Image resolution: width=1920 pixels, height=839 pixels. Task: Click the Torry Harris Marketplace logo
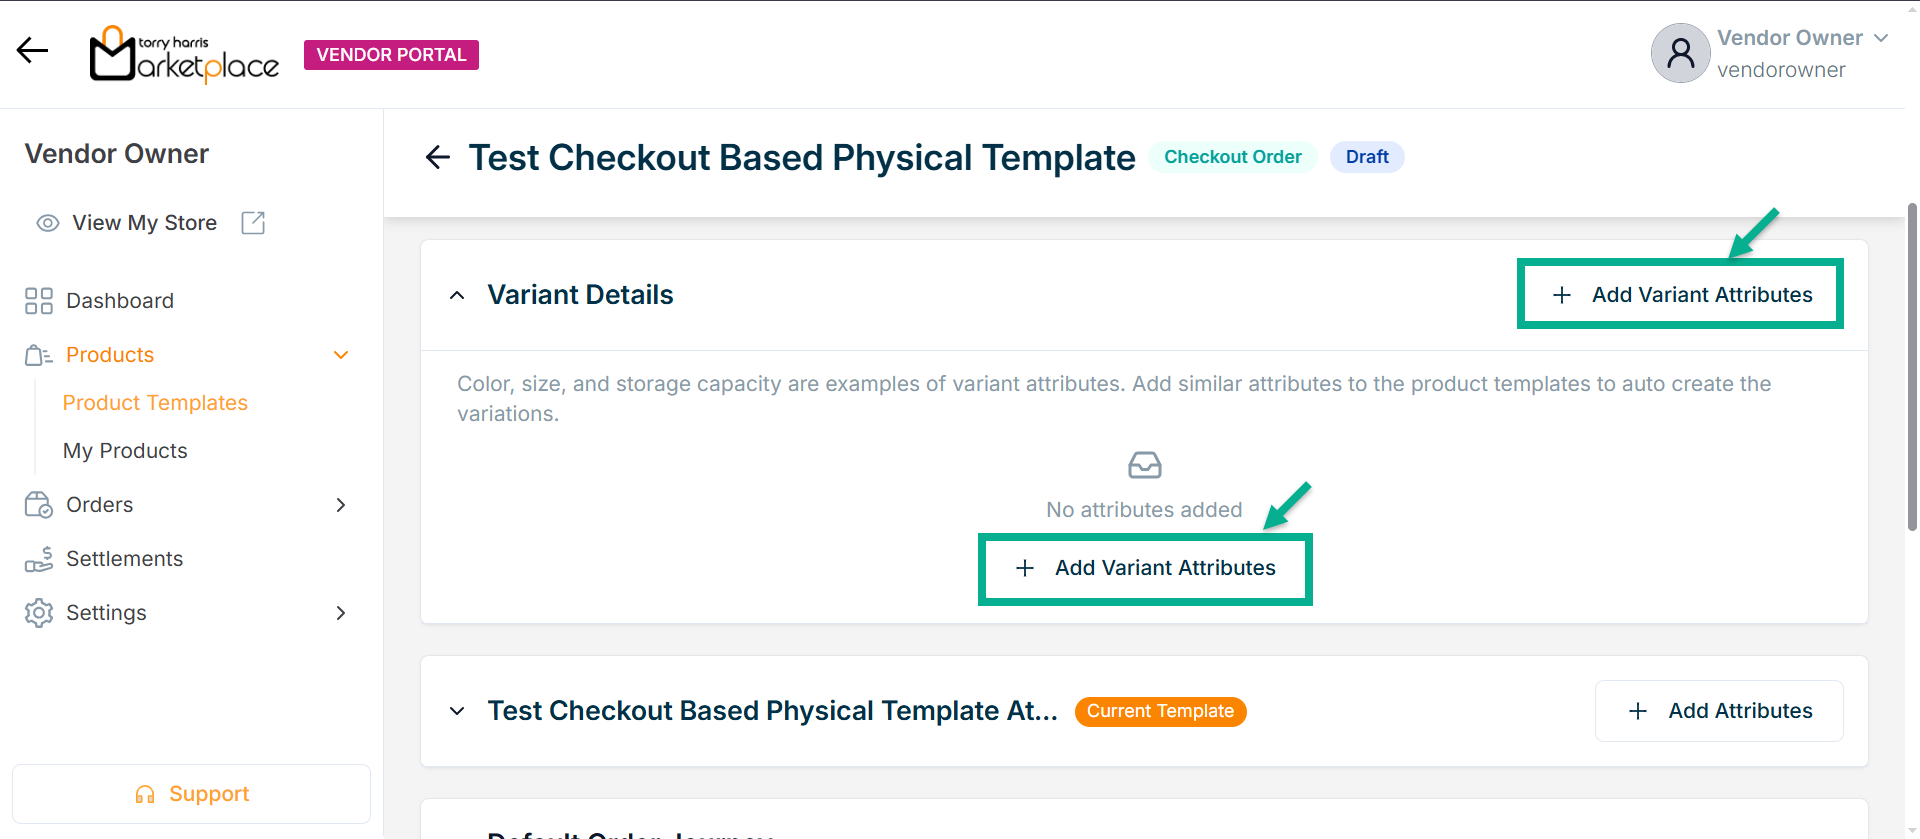(x=184, y=55)
